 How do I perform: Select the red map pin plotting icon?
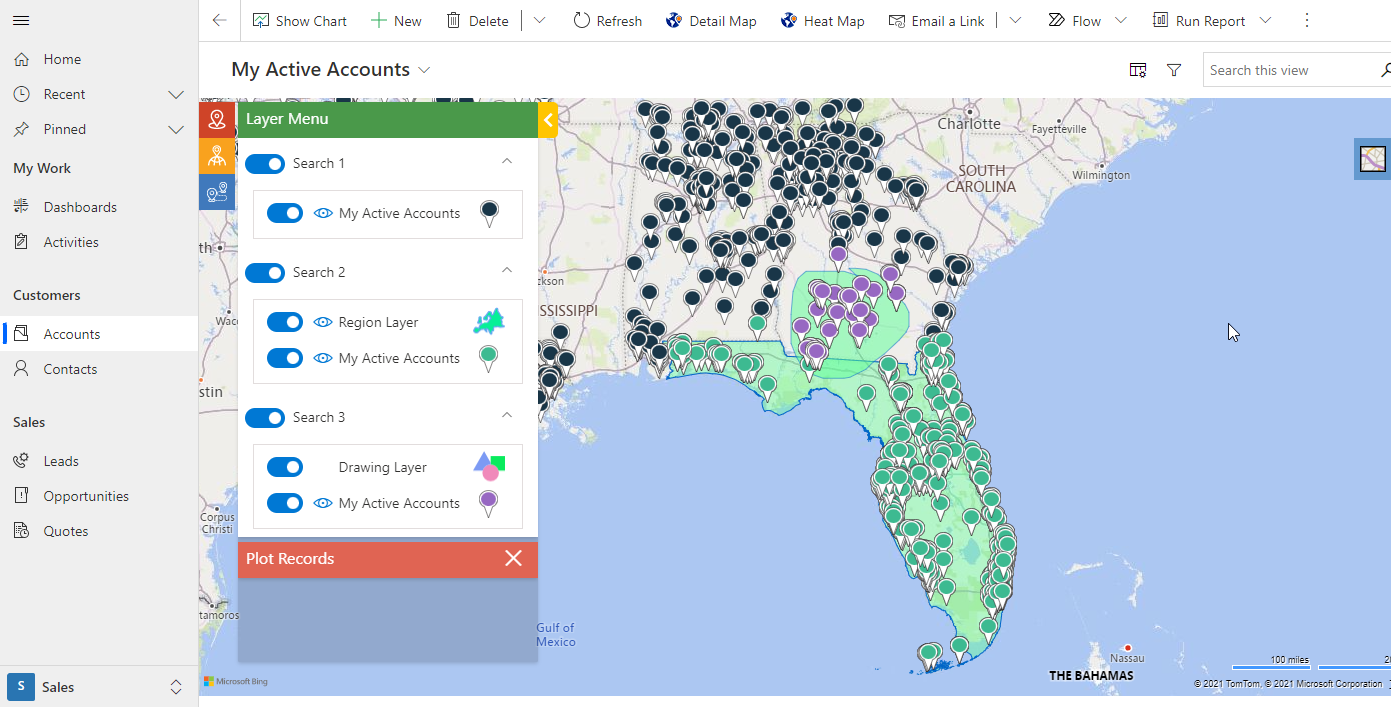tap(217, 119)
